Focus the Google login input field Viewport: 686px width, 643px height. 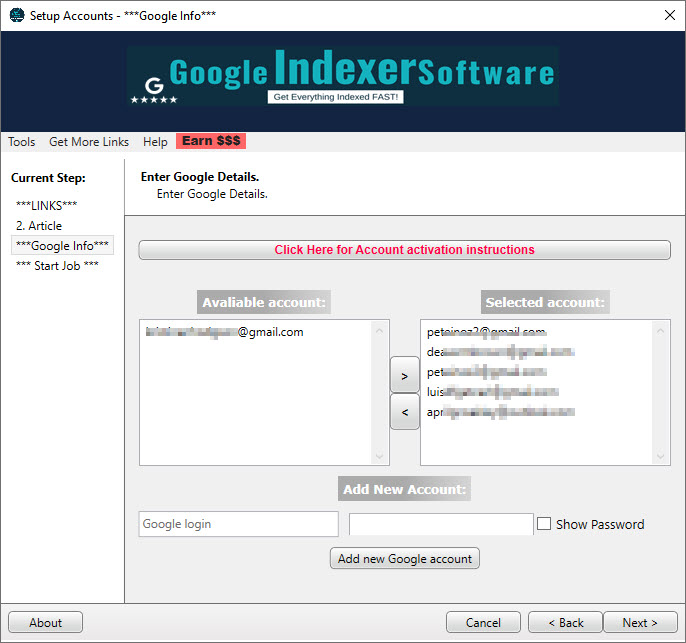pos(238,524)
